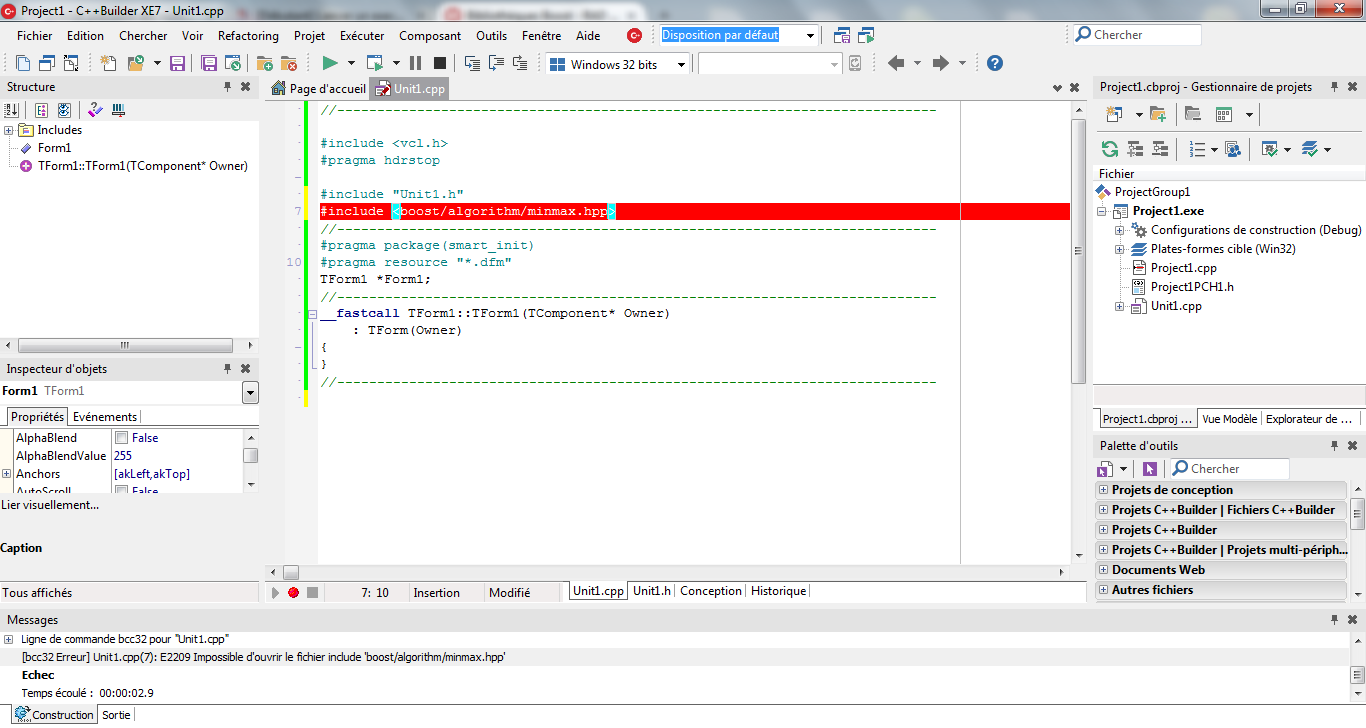This screenshot has width=1366, height=728.
Task: Open the Windows 32 bits platform dropdown
Action: point(681,64)
